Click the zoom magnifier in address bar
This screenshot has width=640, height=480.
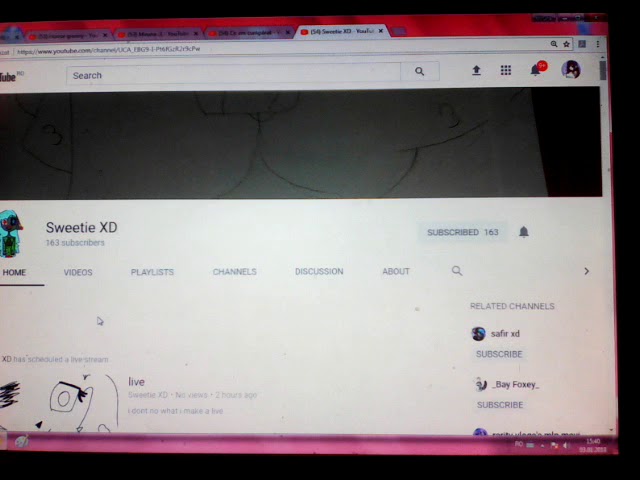[554, 44]
